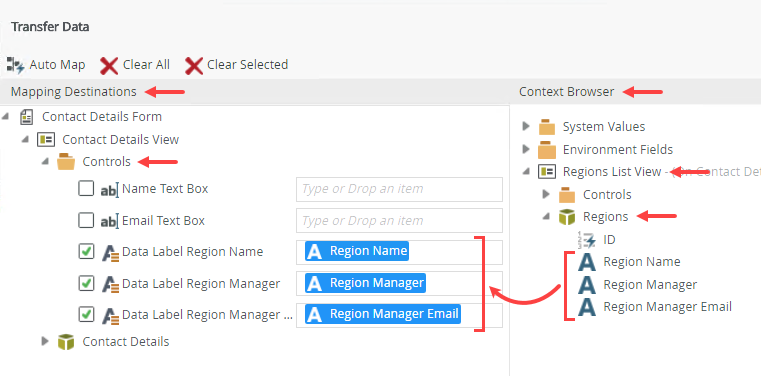Collapse the Regions List View node
The height and width of the screenshot is (376, 761).
click(527, 172)
